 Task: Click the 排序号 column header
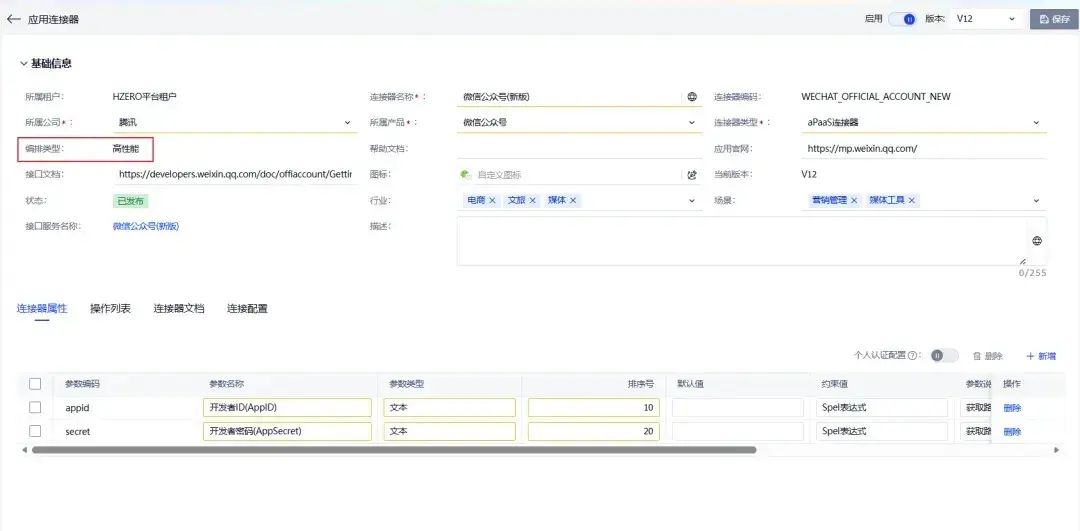[641, 384]
